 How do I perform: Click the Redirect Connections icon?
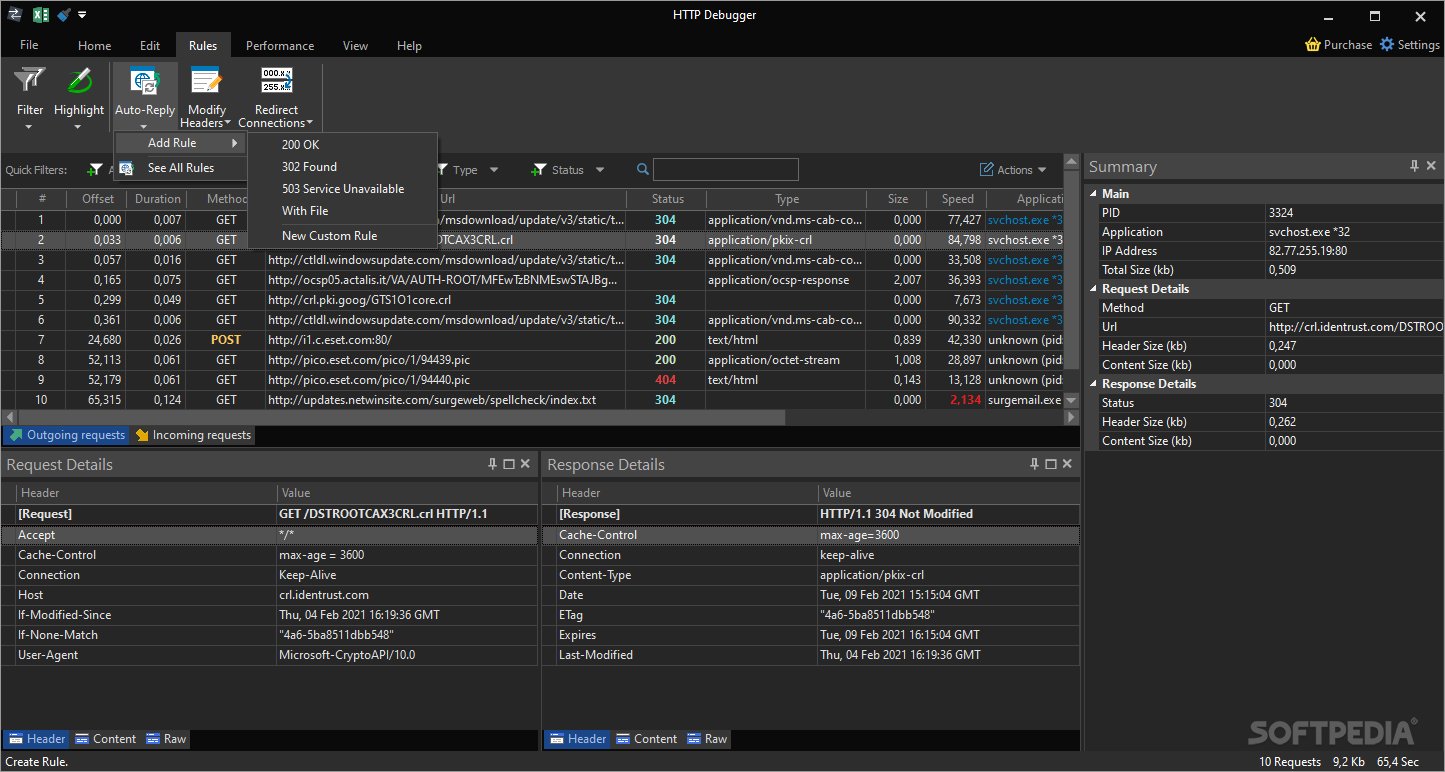276,80
